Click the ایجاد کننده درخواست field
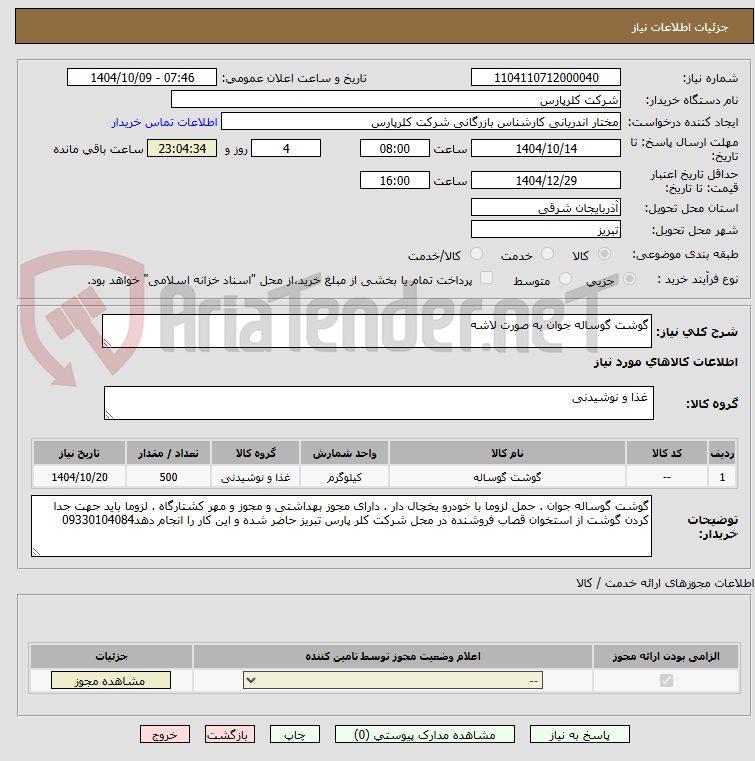Screen dimensions: 755x761 click(421, 121)
